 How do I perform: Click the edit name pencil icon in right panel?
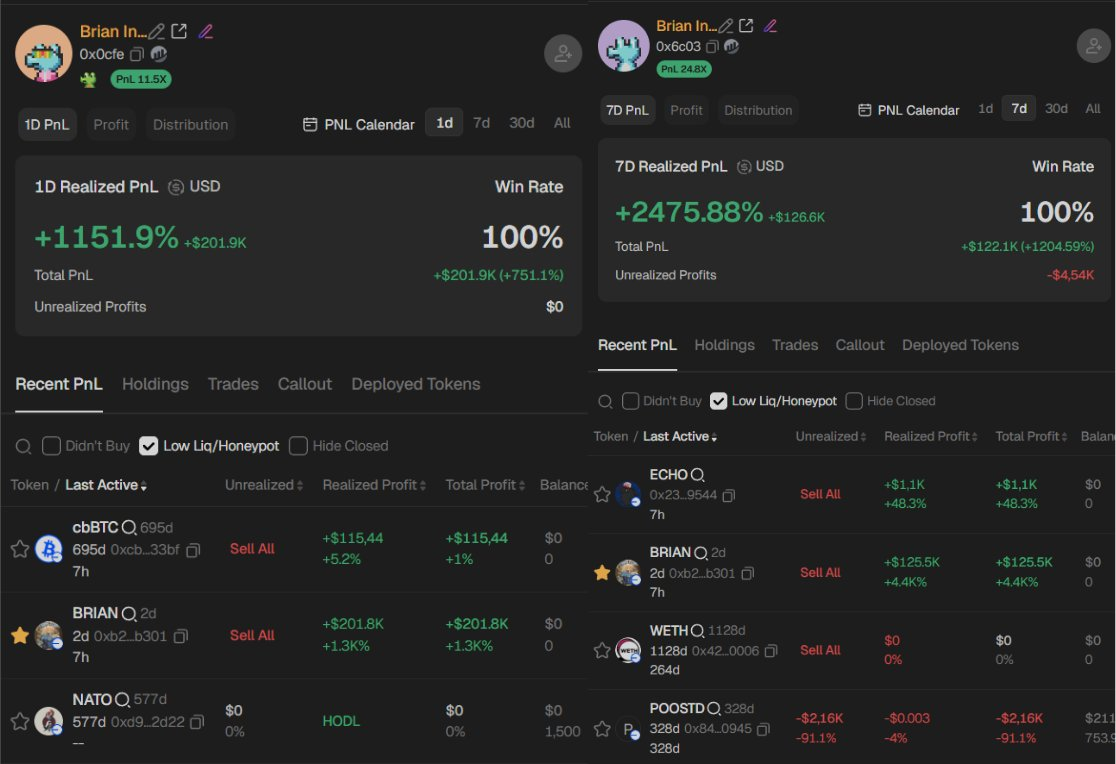(x=725, y=26)
